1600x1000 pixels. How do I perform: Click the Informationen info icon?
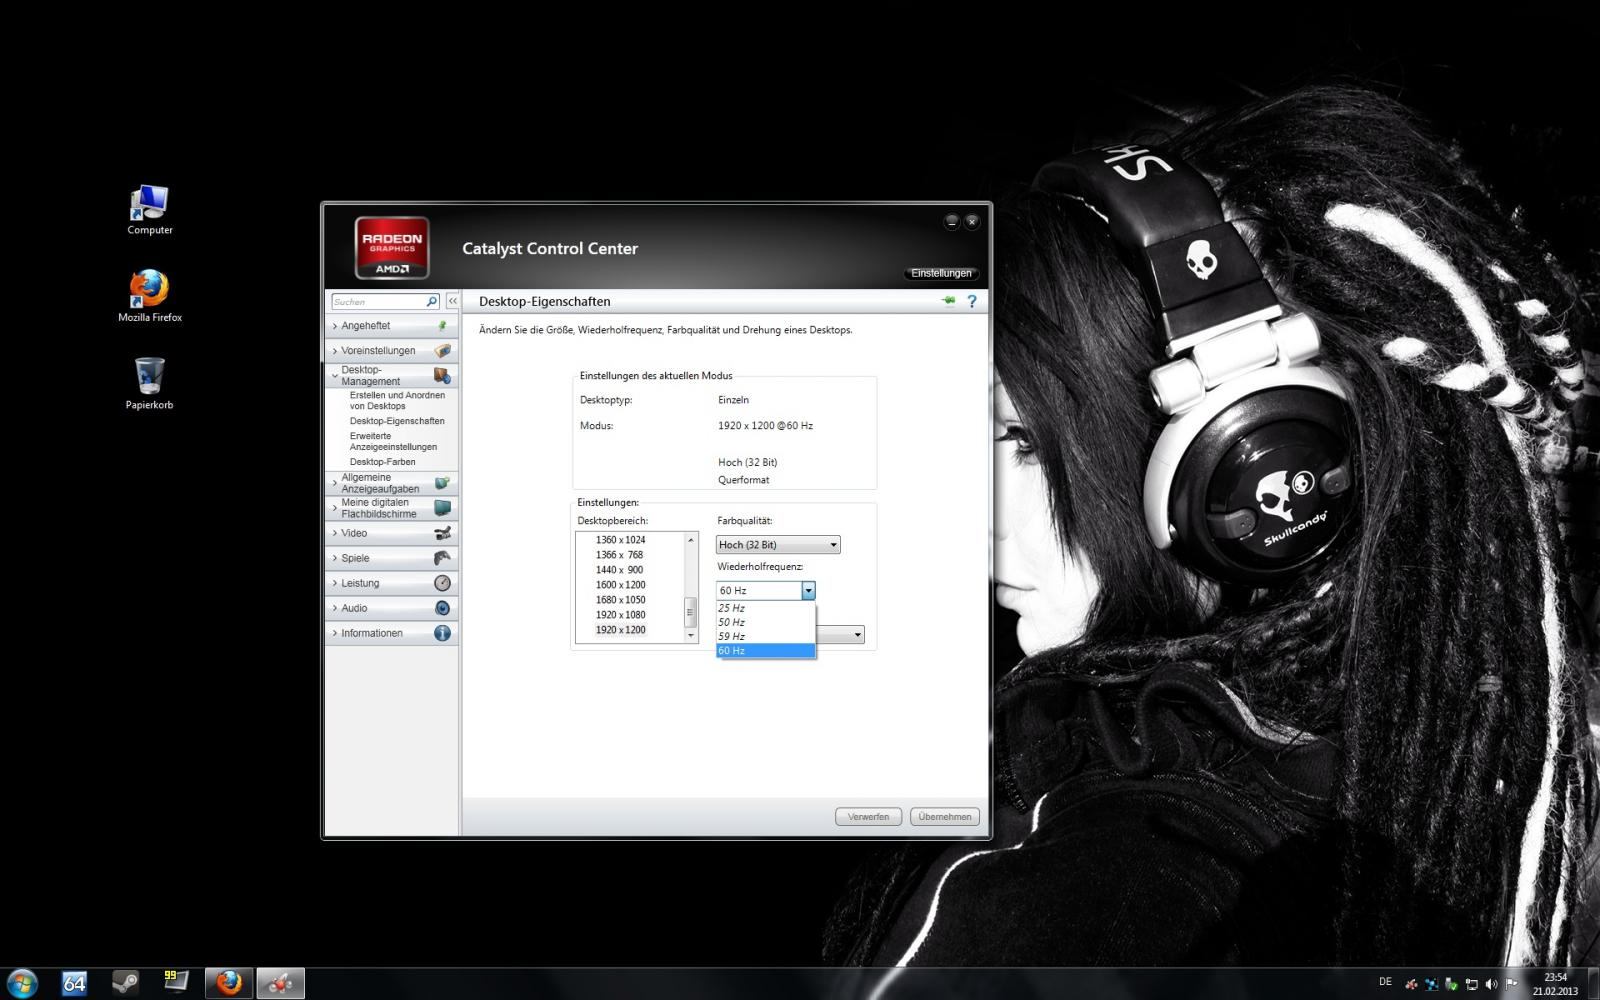click(x=442, y=633)
